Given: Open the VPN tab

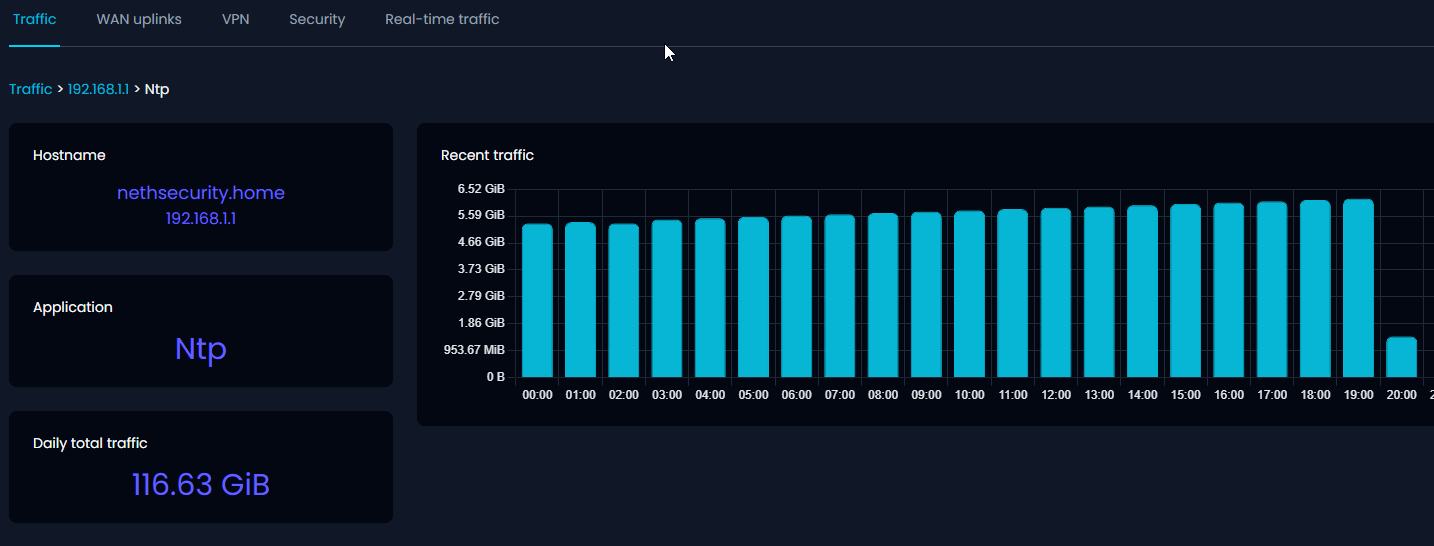Looking at the screenshot, I should (x=235, y=19).
